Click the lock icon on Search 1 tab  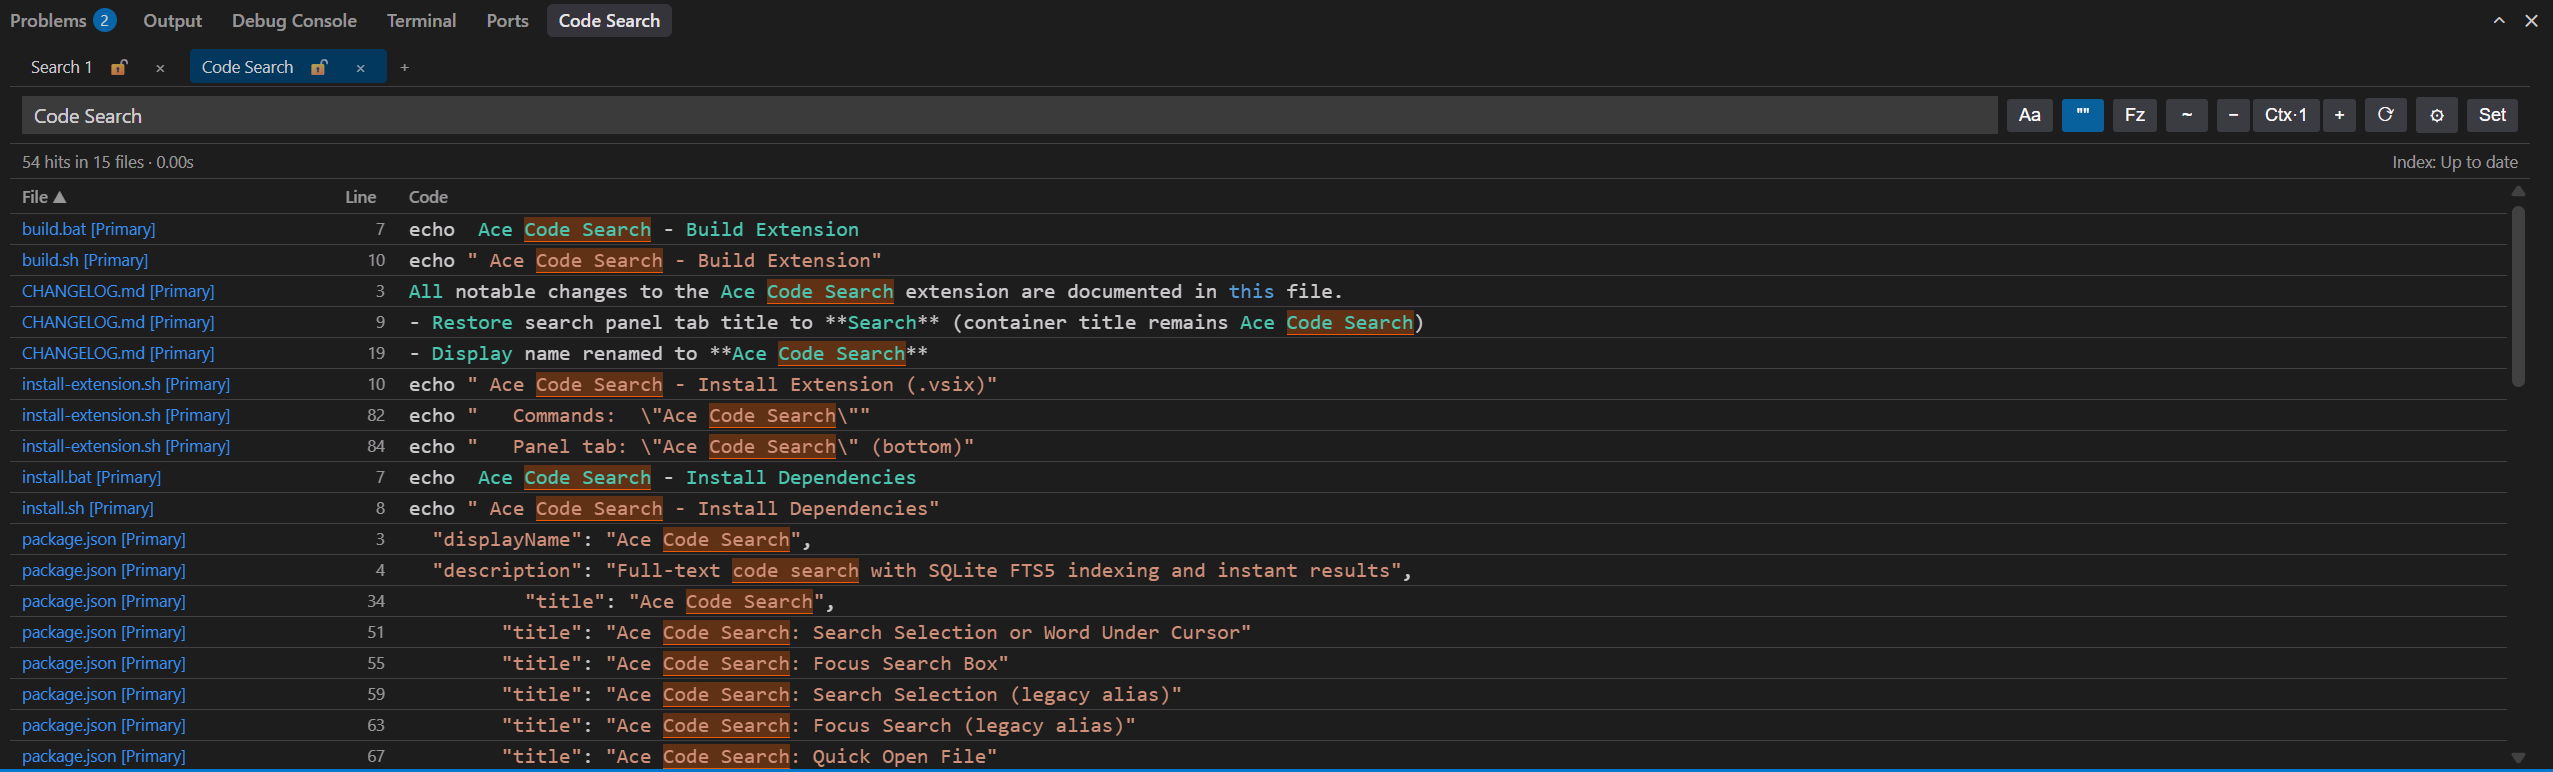click(x=119, y=67)
